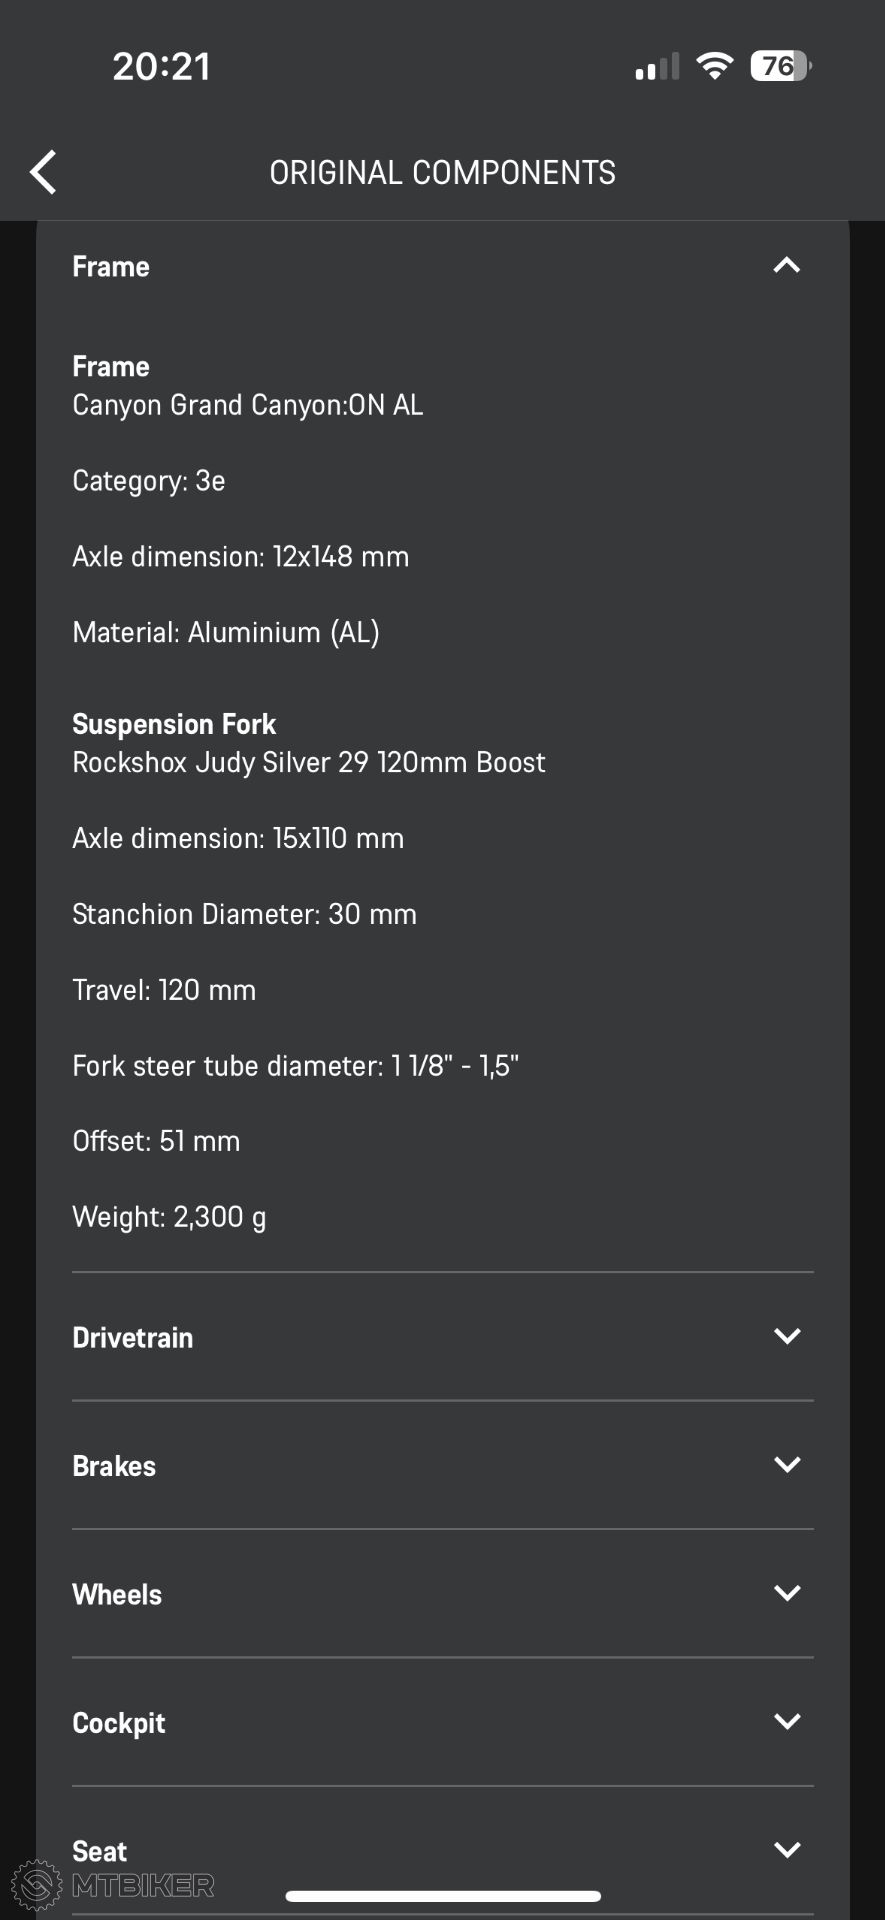Expand the Drivetrain section chevron
Image resolution: width=885 pixels, height=1920 pixels.
(x=787, y=1336)
